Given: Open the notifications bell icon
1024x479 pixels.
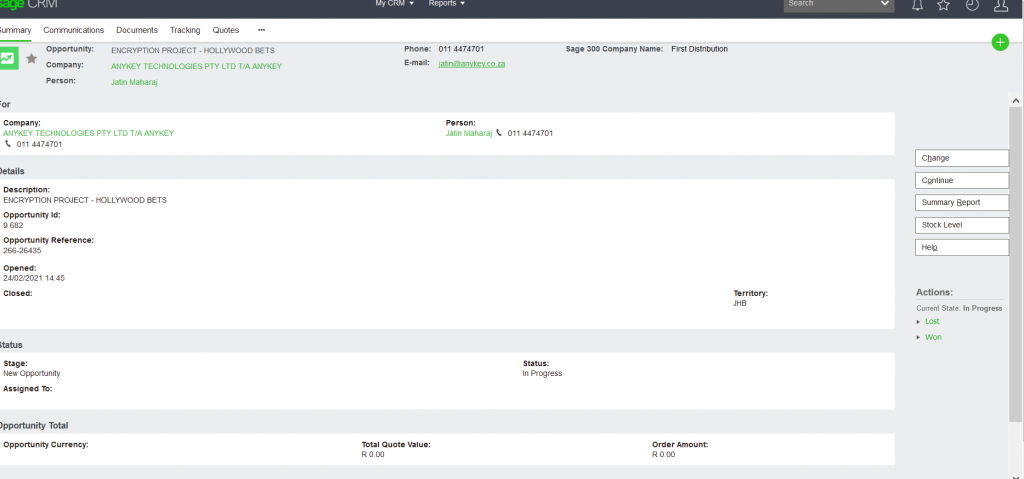Looking at the screenshot, I should 917,6.
